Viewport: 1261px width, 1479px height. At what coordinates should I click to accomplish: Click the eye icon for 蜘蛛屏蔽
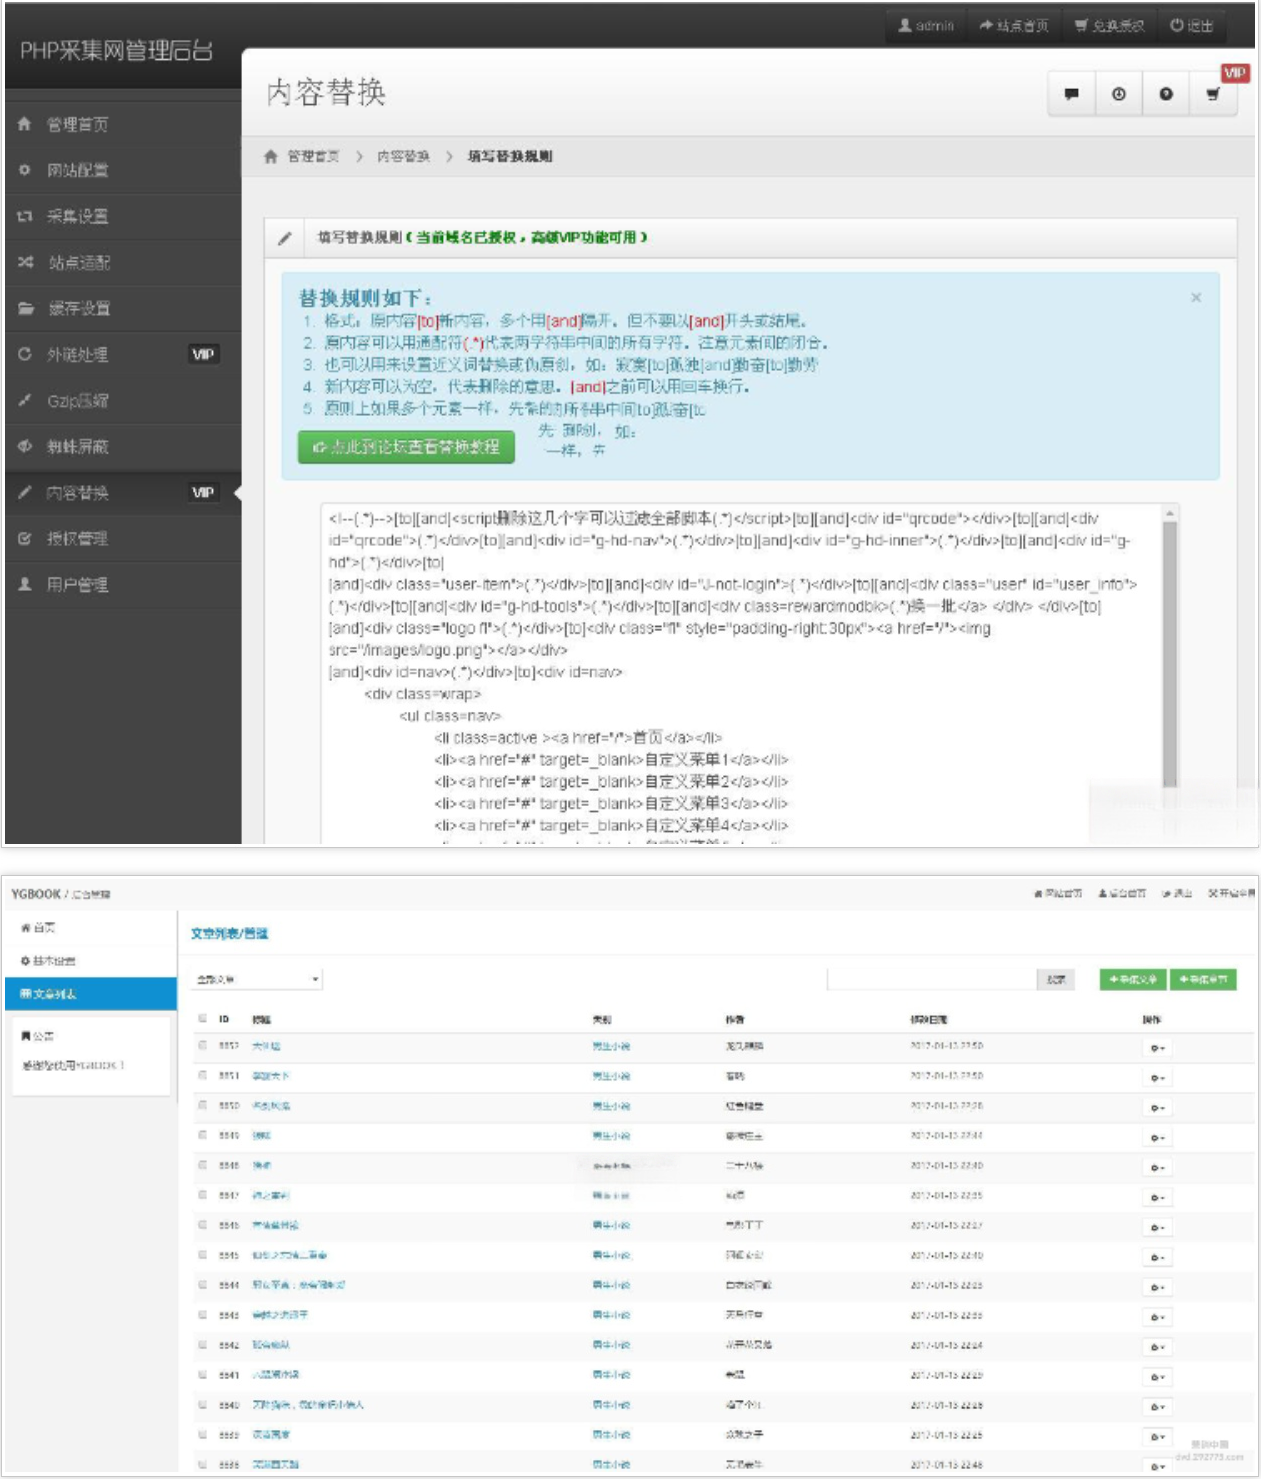coord(25,446)
